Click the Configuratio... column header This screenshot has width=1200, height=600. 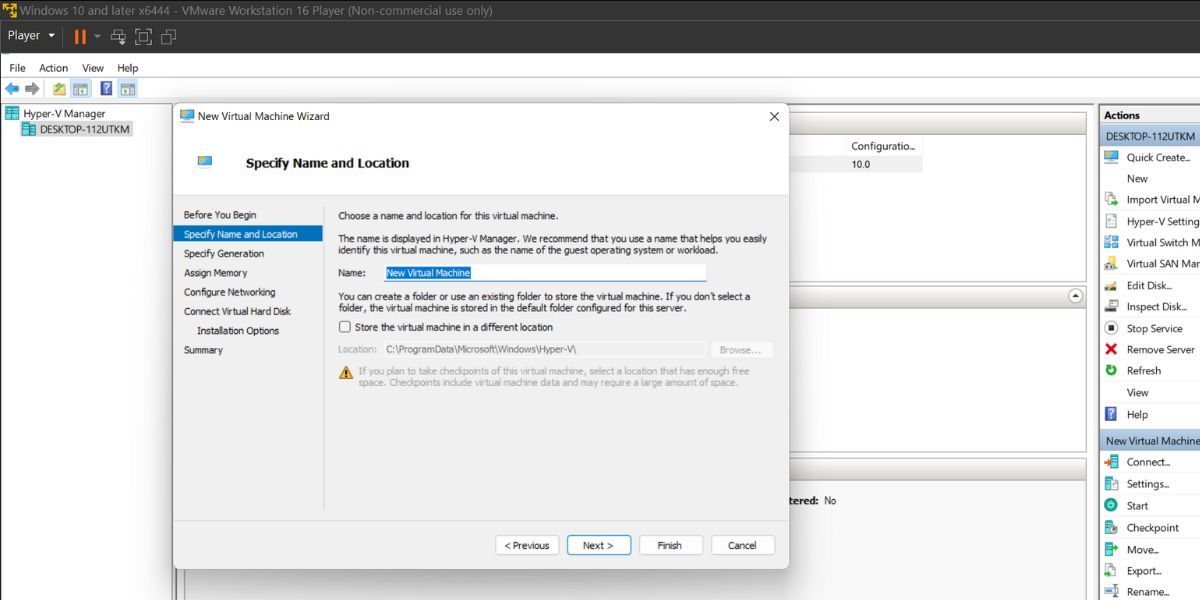pyautogui.click(x=883, y=146)
